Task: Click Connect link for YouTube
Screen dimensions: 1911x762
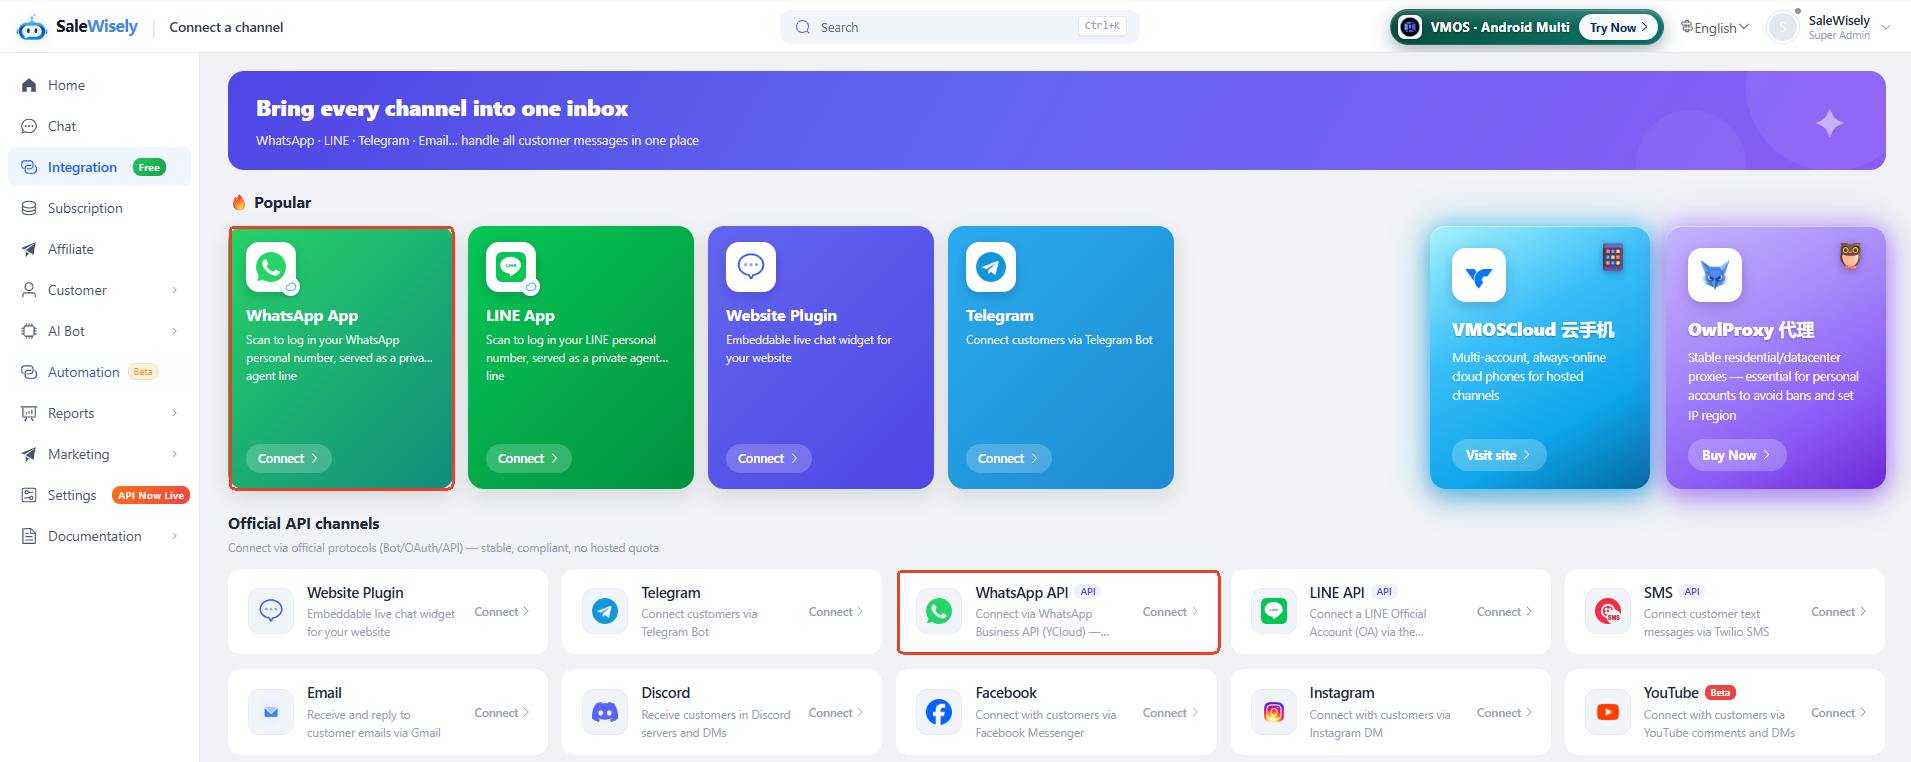Action: pos(1838,713)
